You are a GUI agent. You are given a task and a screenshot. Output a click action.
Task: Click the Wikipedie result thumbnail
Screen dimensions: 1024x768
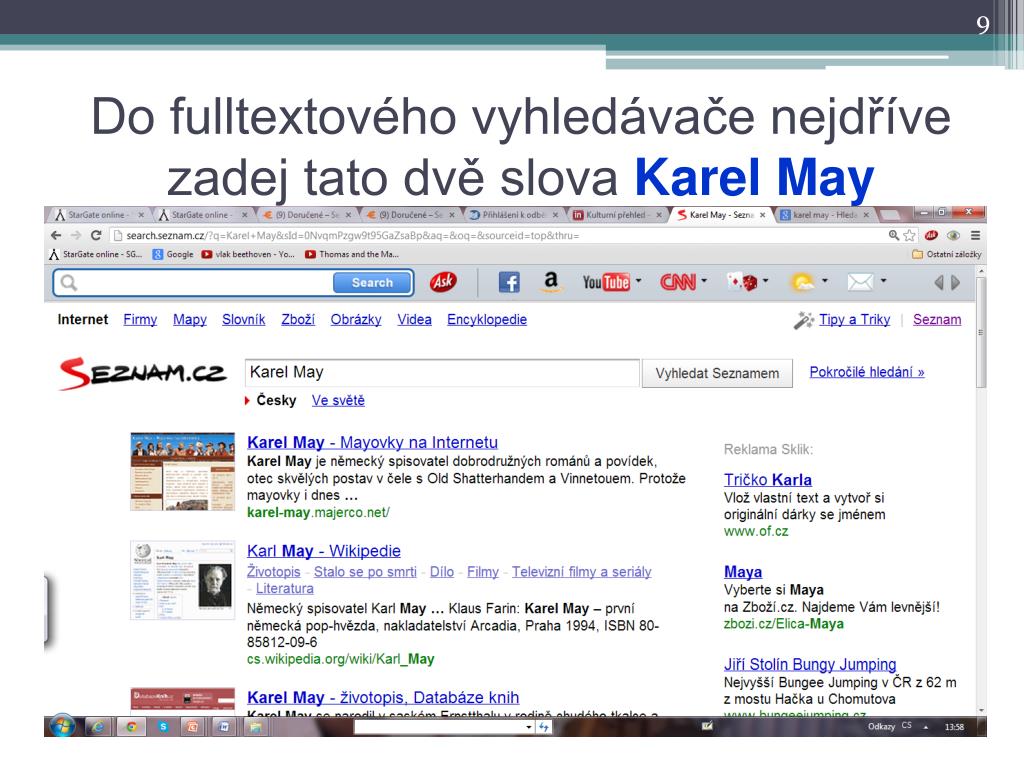click(x=182, y=580)
